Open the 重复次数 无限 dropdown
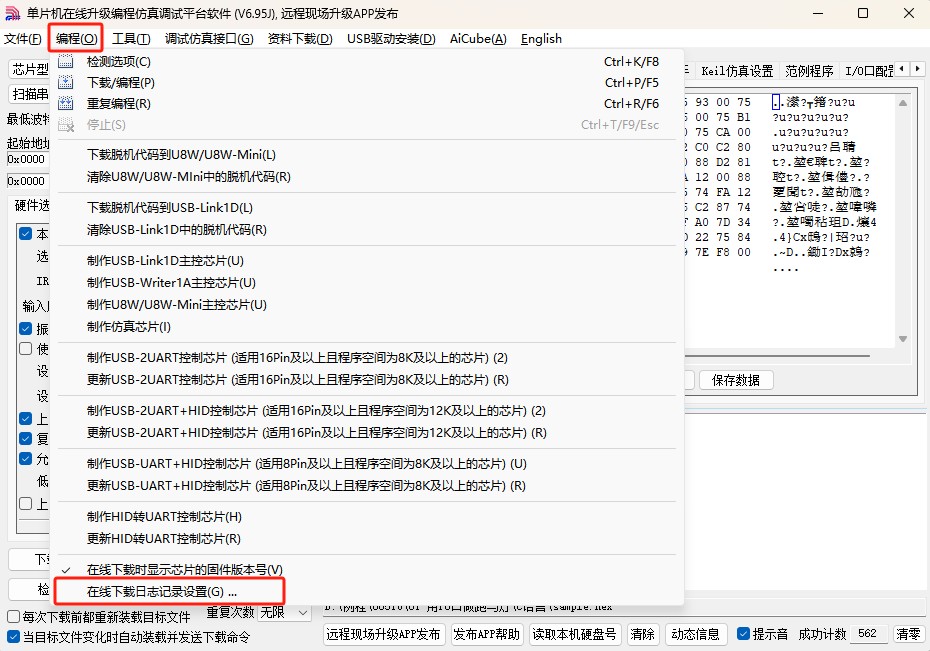The height and width of the screenshot is (651, 930). (x=285, y=612)
